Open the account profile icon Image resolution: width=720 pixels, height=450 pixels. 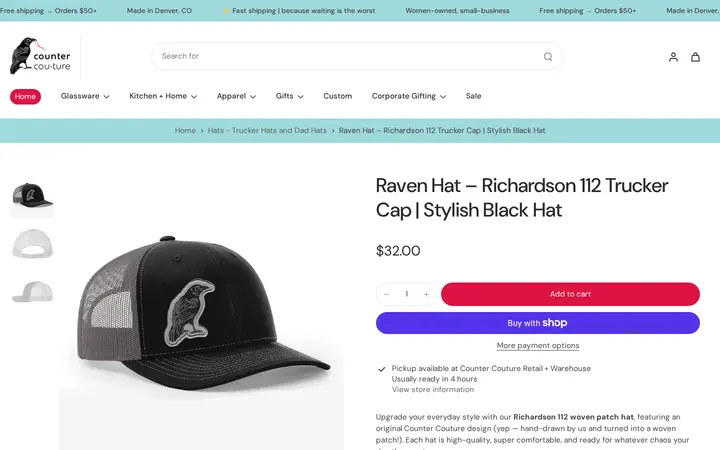(673, 56)
